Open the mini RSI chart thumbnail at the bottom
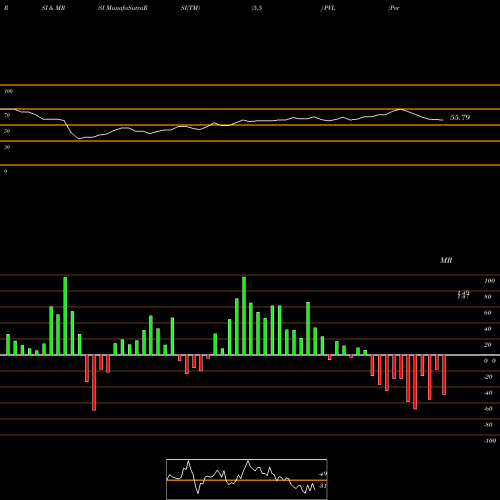Screen dimensions: 500x500 tap(247, 479)
